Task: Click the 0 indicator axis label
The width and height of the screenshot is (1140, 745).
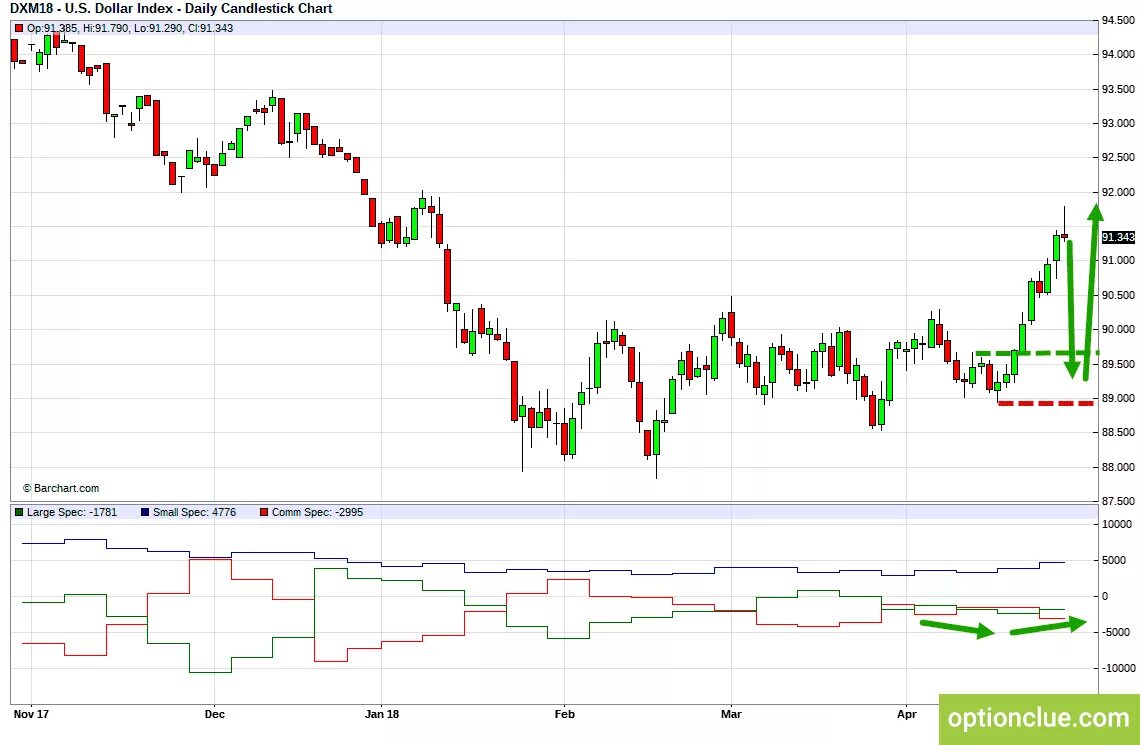Action: tap(1106, 596)
